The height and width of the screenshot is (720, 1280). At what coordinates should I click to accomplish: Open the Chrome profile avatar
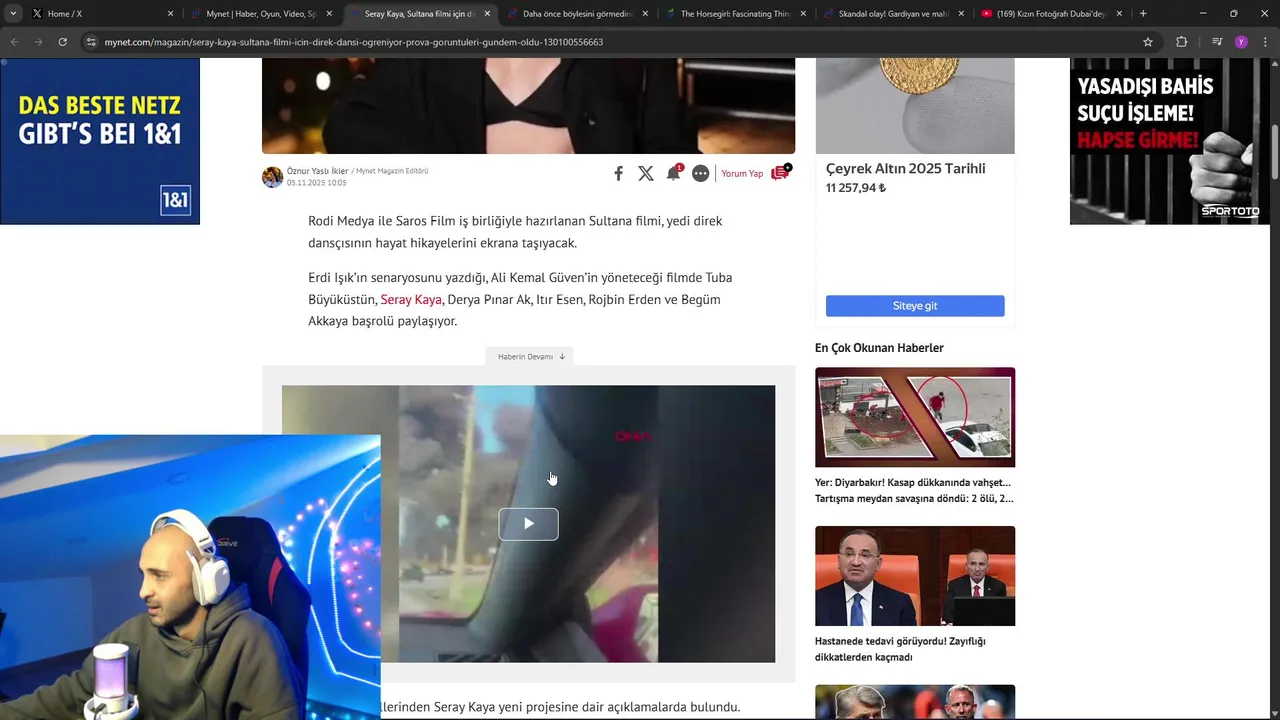click(1241, 42)
